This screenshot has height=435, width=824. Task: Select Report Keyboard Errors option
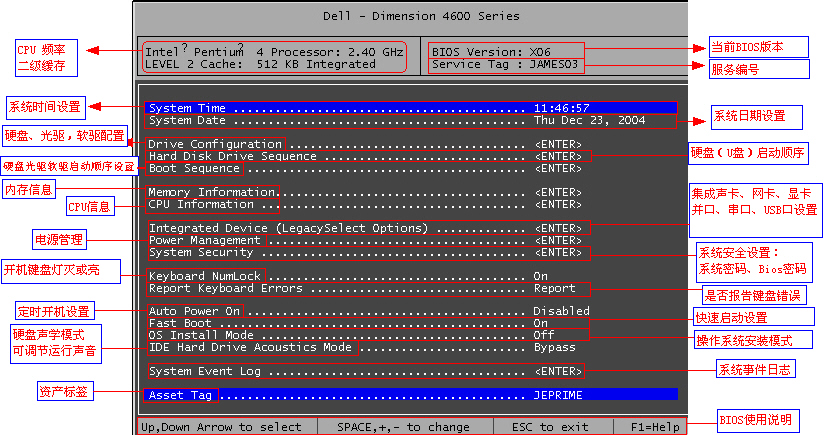pos(226,288)
